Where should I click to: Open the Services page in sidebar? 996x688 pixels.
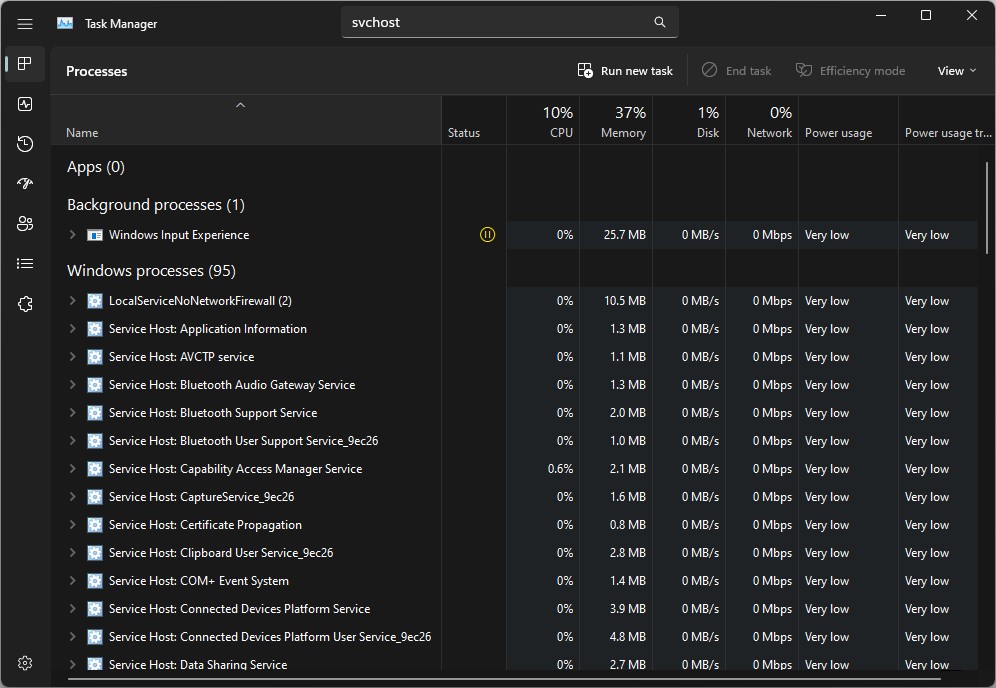pos(25,304)
